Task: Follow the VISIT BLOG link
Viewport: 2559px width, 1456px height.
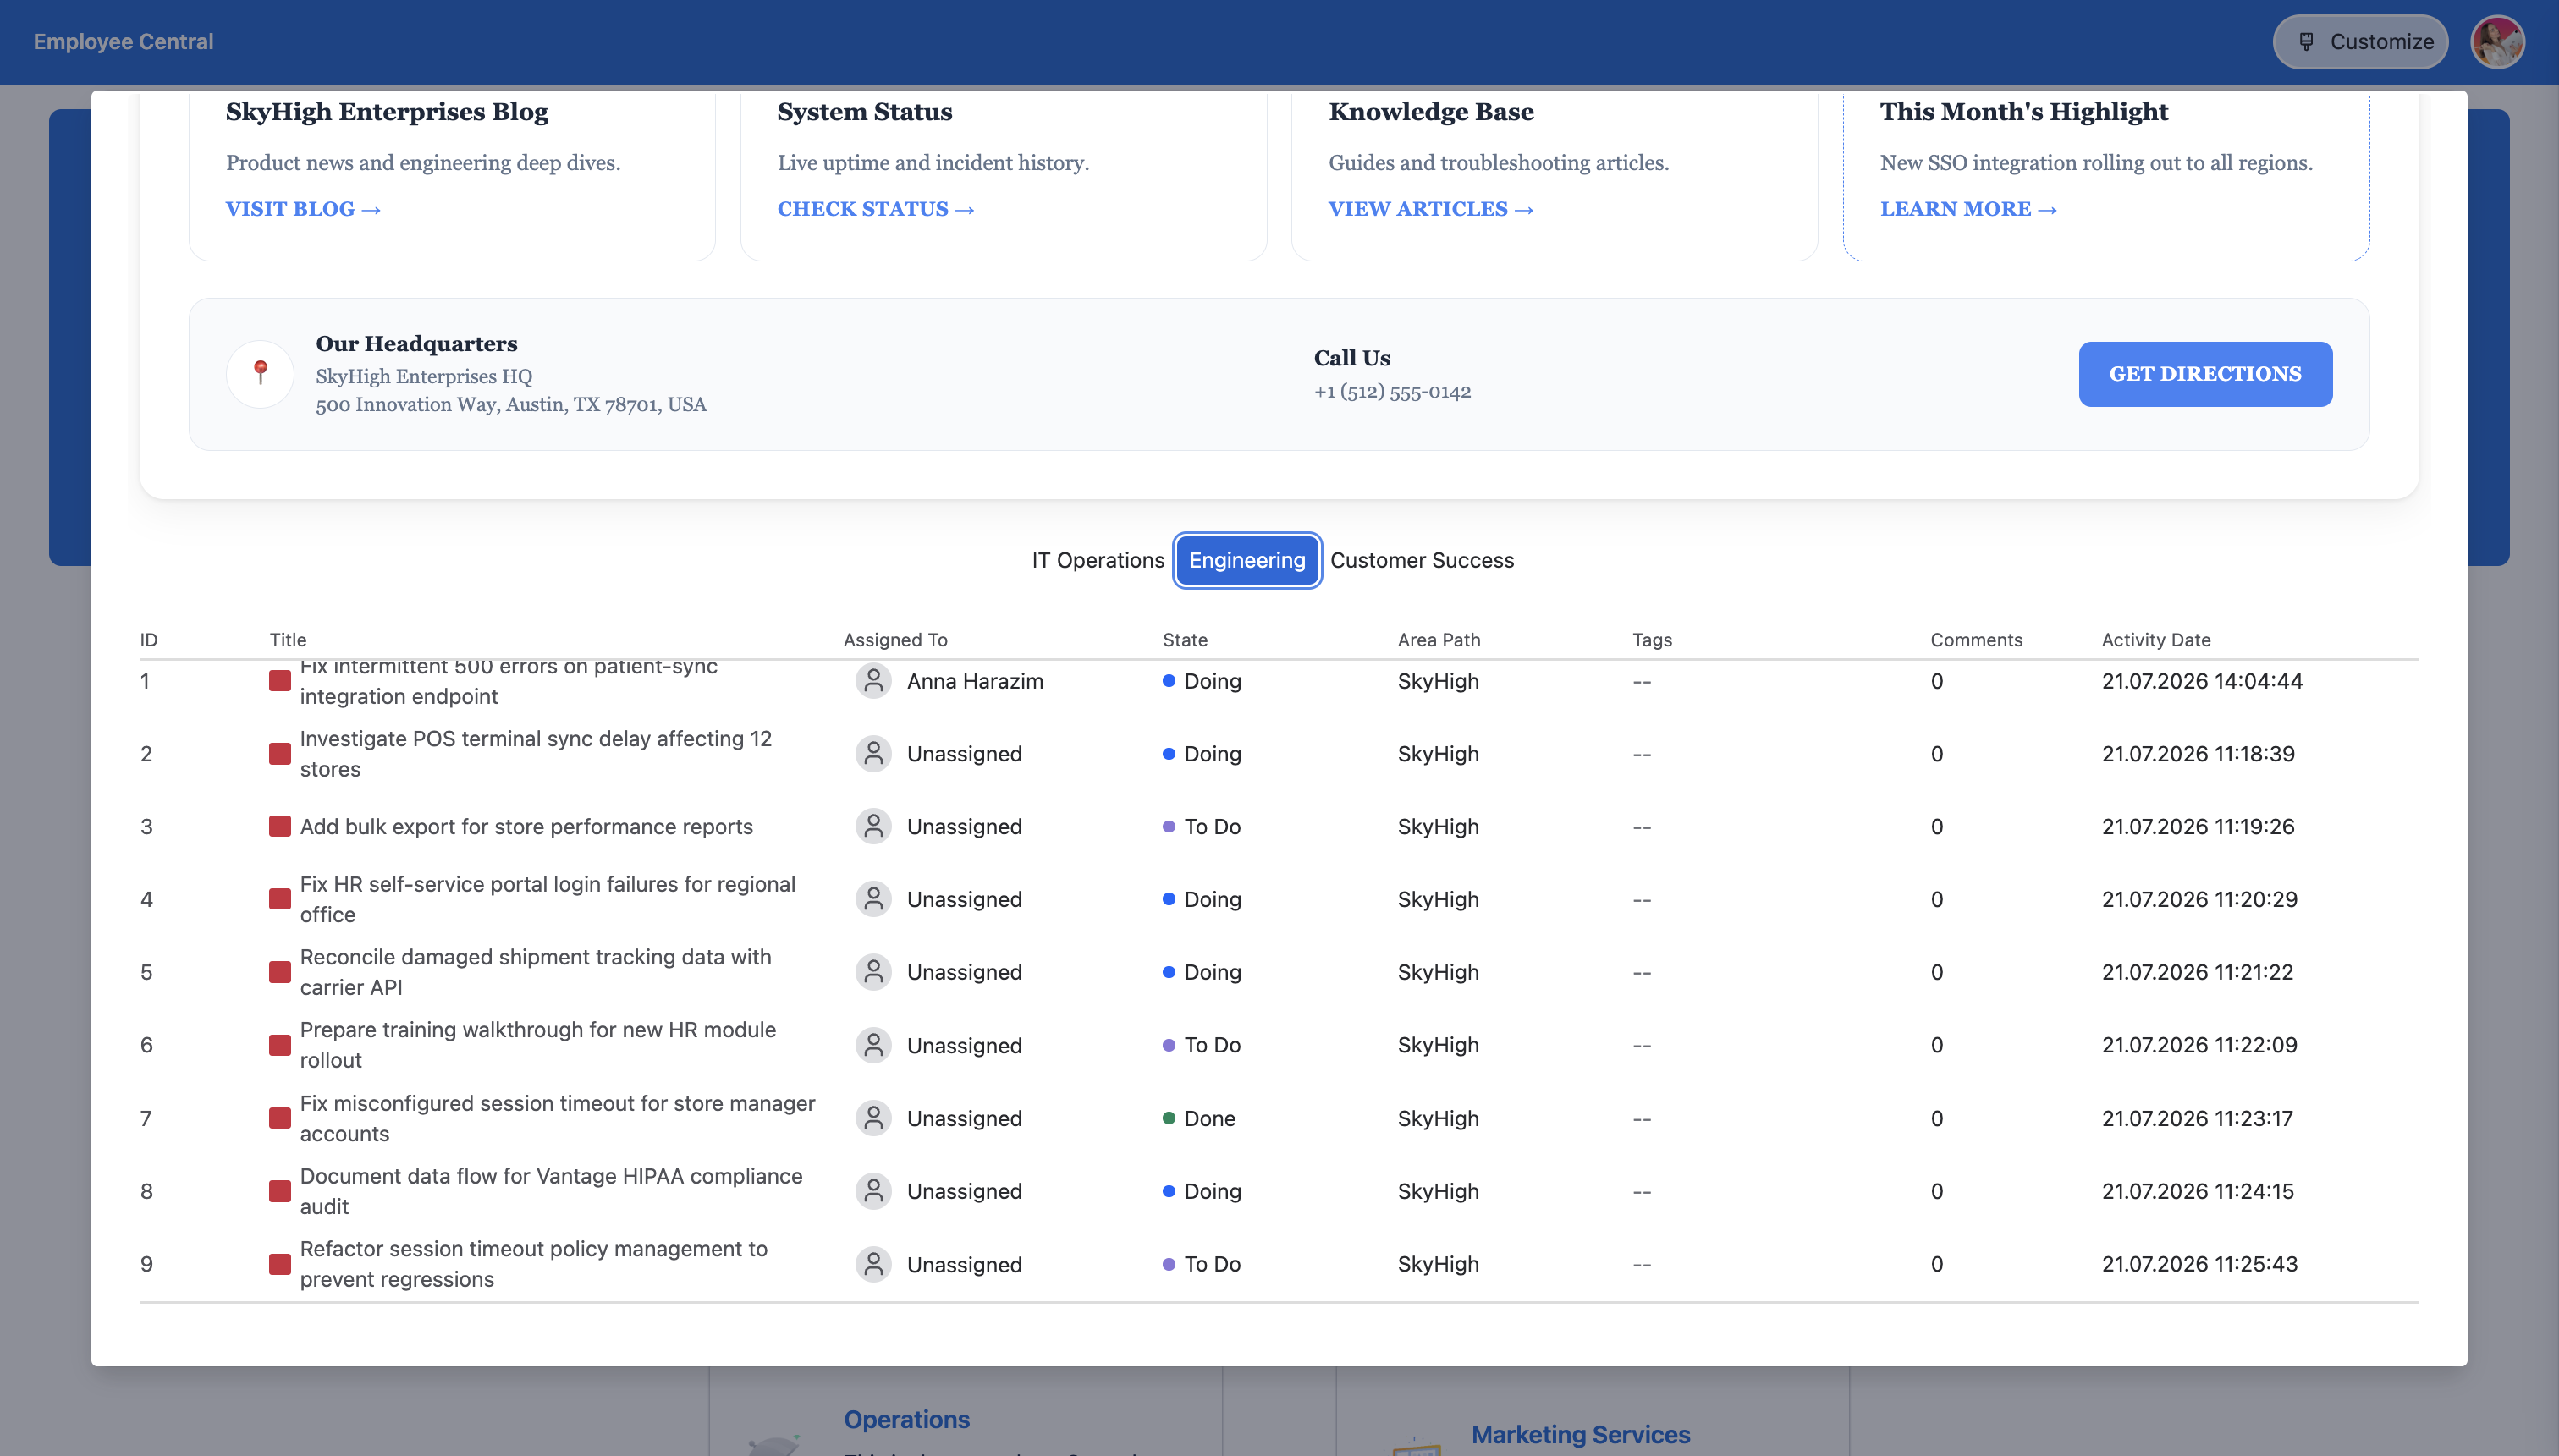Action: pyautogui.click(x=303, y=209)
